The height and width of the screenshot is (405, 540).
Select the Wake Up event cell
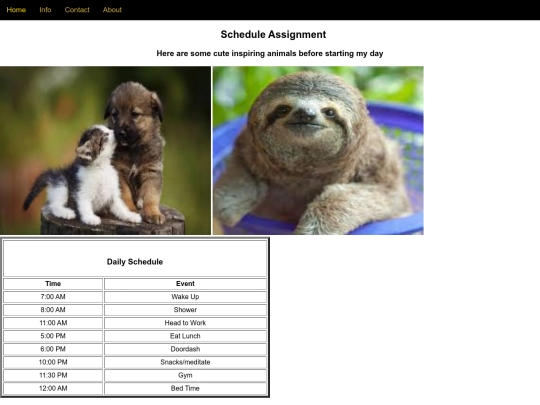coord(185,297)
